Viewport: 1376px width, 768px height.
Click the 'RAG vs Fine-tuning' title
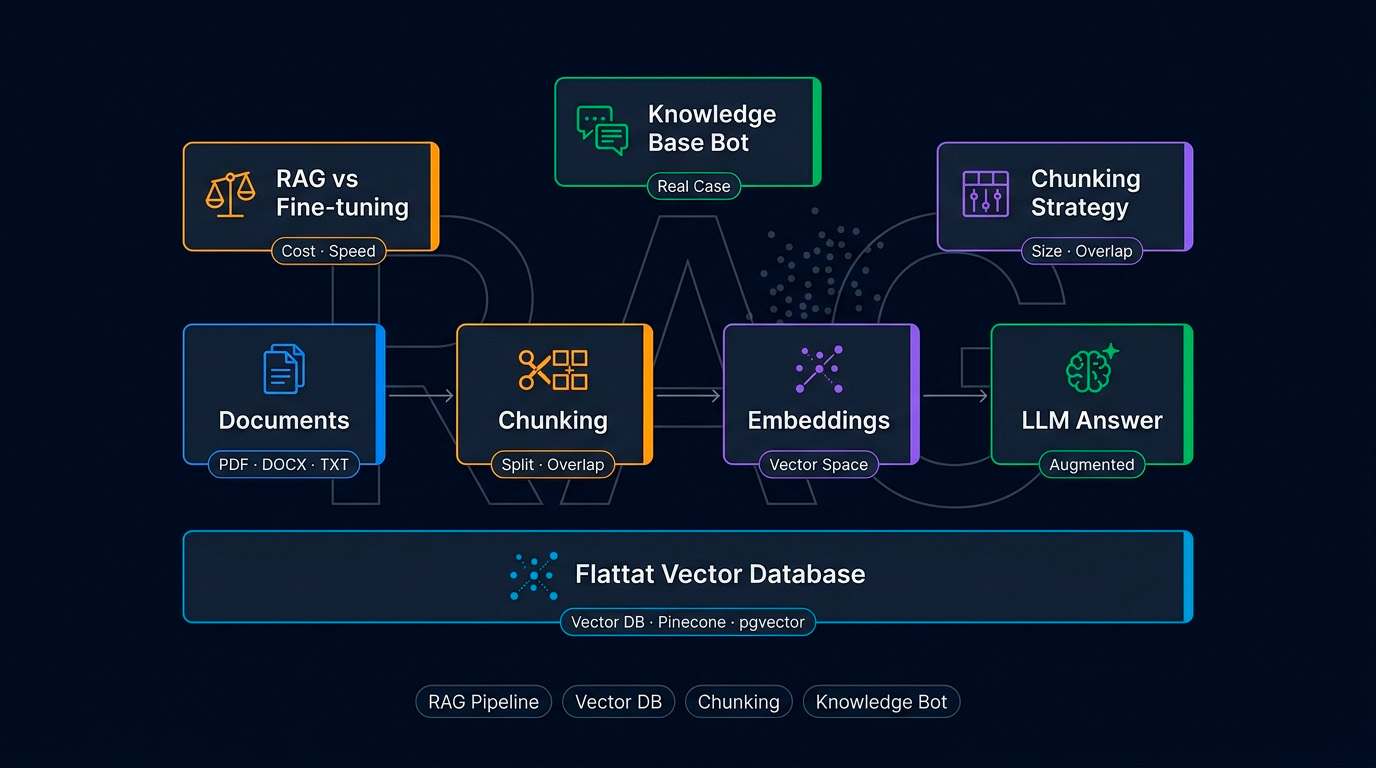pos(342,193)
